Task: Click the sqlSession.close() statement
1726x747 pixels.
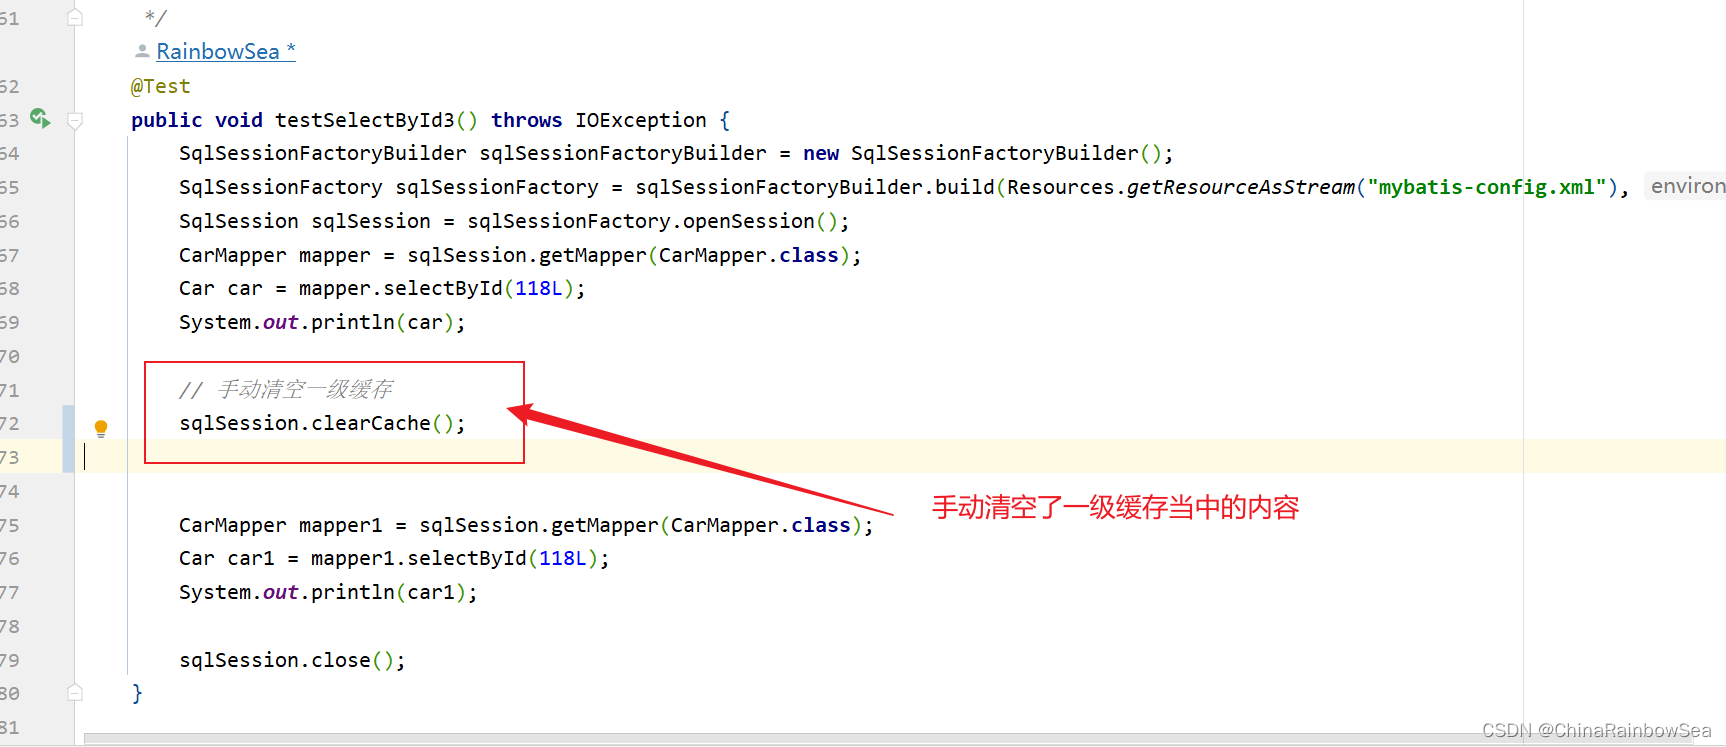Action: point(292,660)
